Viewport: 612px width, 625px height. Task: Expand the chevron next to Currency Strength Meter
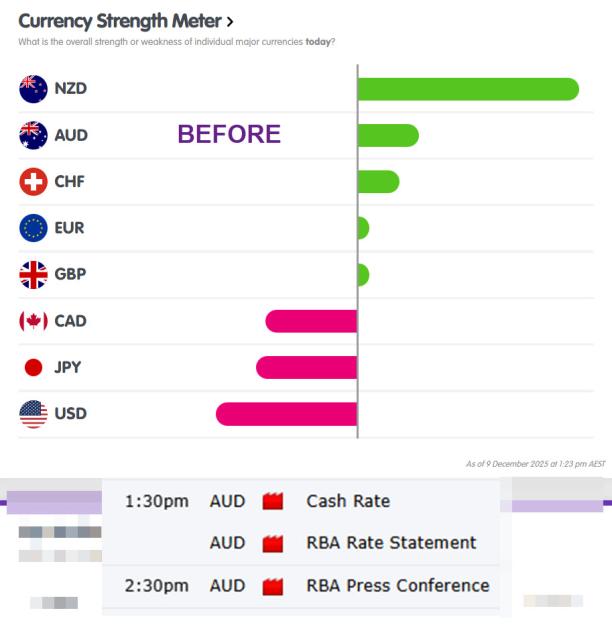coord(230,22)
